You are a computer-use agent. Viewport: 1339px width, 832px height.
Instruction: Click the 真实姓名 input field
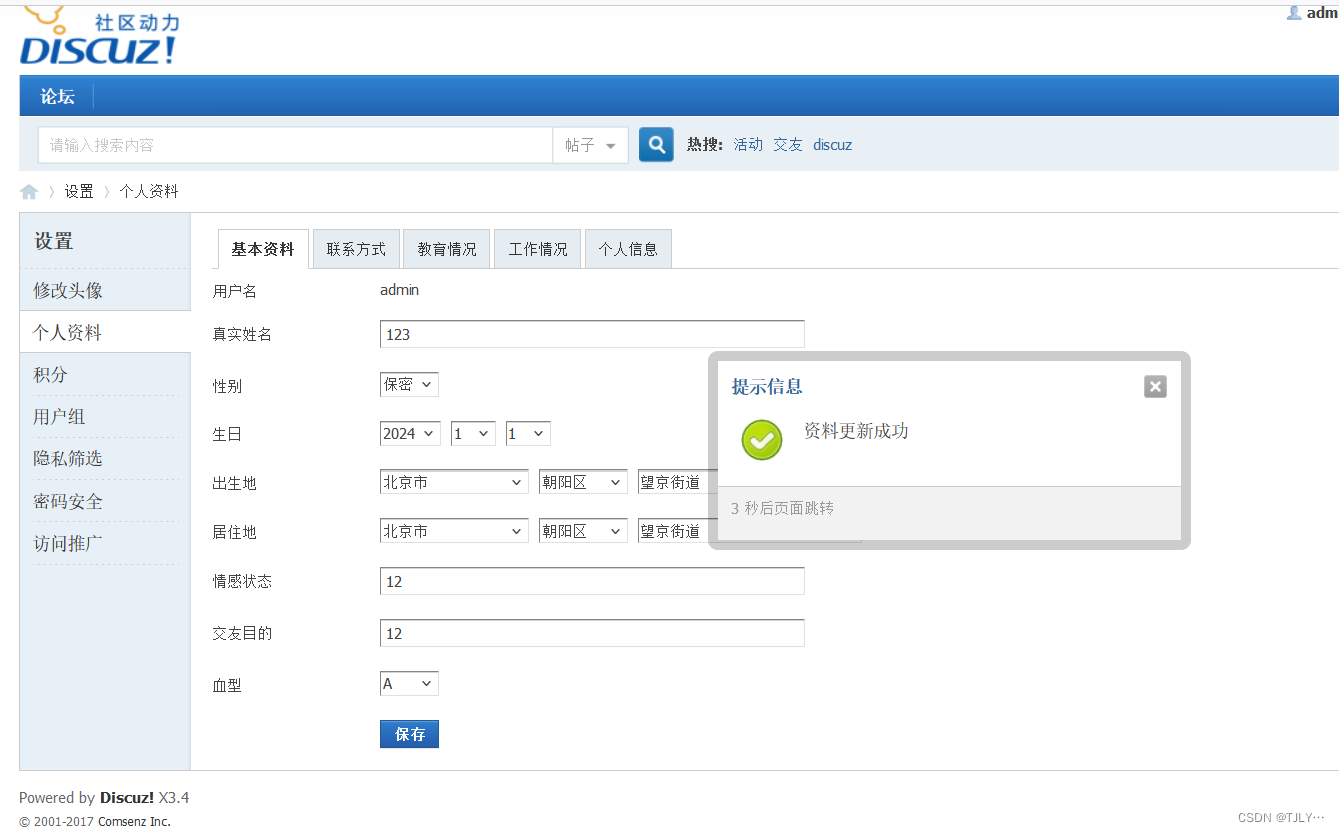590,333
